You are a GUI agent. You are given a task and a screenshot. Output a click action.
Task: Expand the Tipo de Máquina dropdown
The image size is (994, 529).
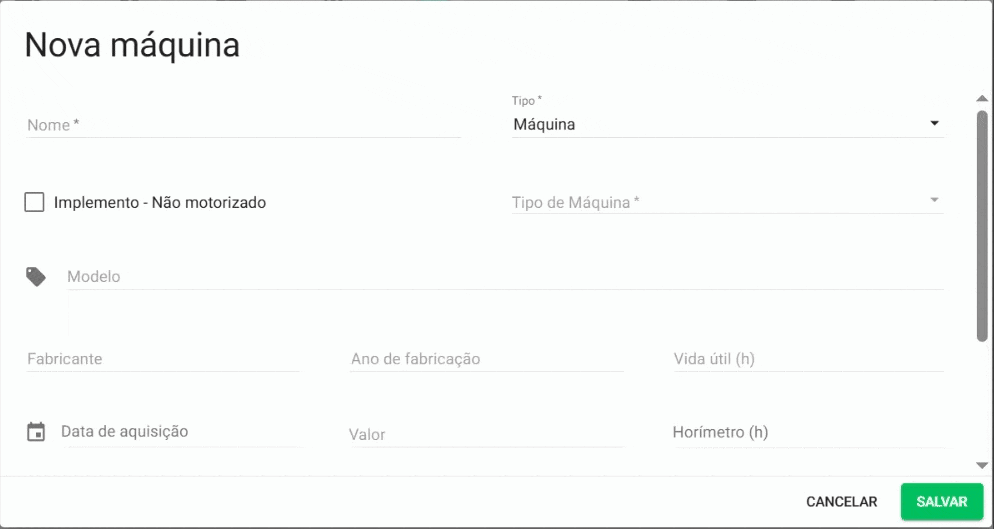(727, 202)
